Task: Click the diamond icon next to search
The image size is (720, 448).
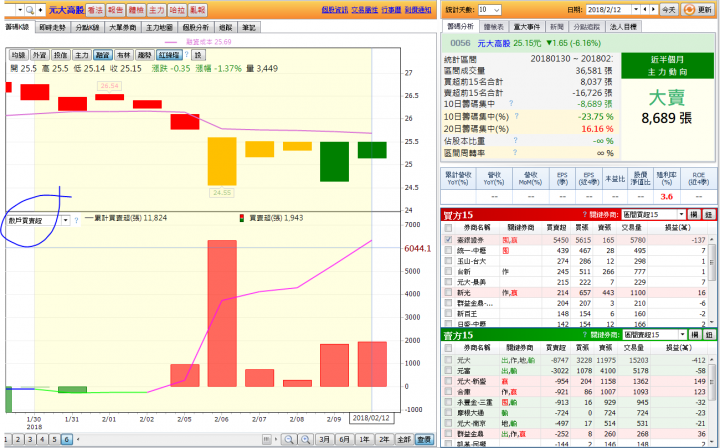Action: 41,10
